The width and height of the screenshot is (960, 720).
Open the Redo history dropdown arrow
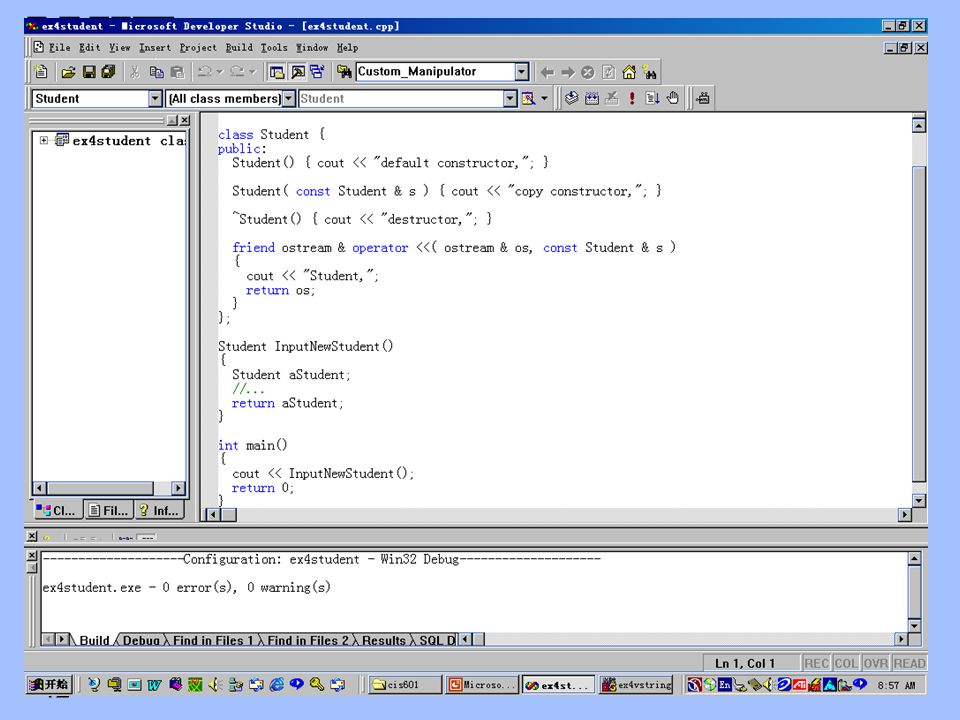tap(252, 72)
